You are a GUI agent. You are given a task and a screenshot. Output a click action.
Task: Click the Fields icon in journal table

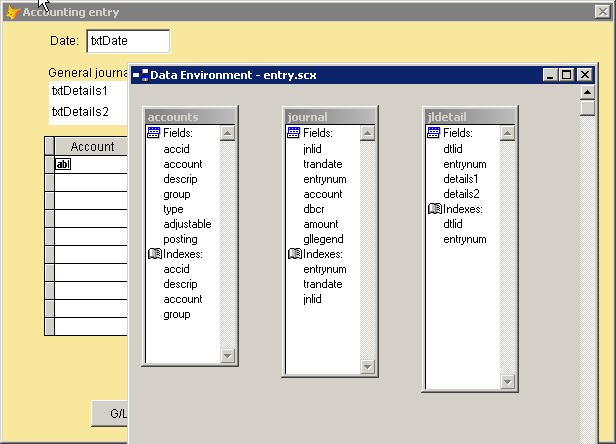(294, 133)
